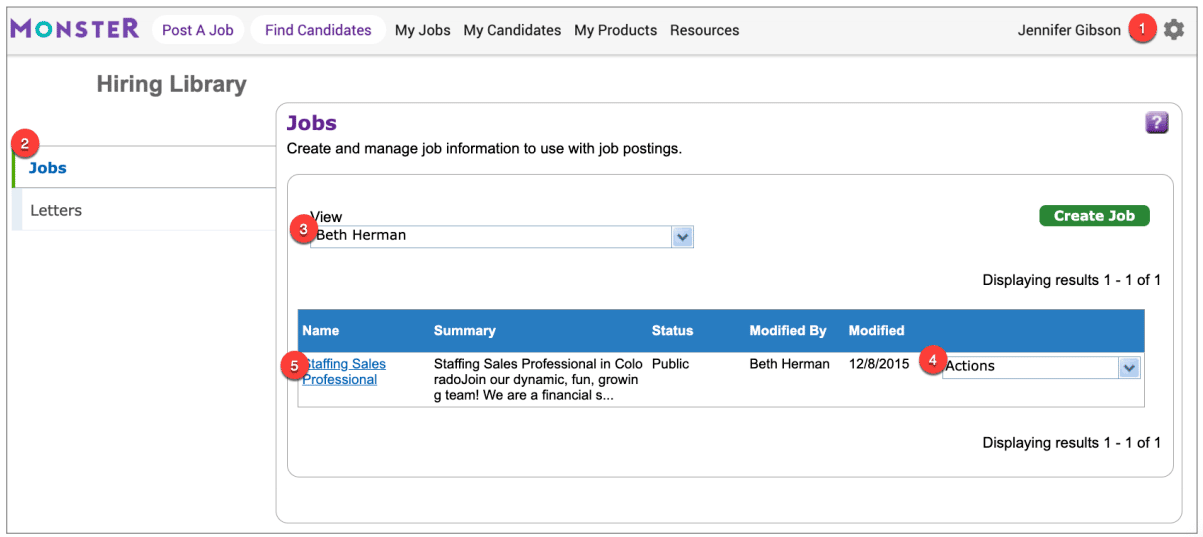Sort by the Name column header

point(321,330)
